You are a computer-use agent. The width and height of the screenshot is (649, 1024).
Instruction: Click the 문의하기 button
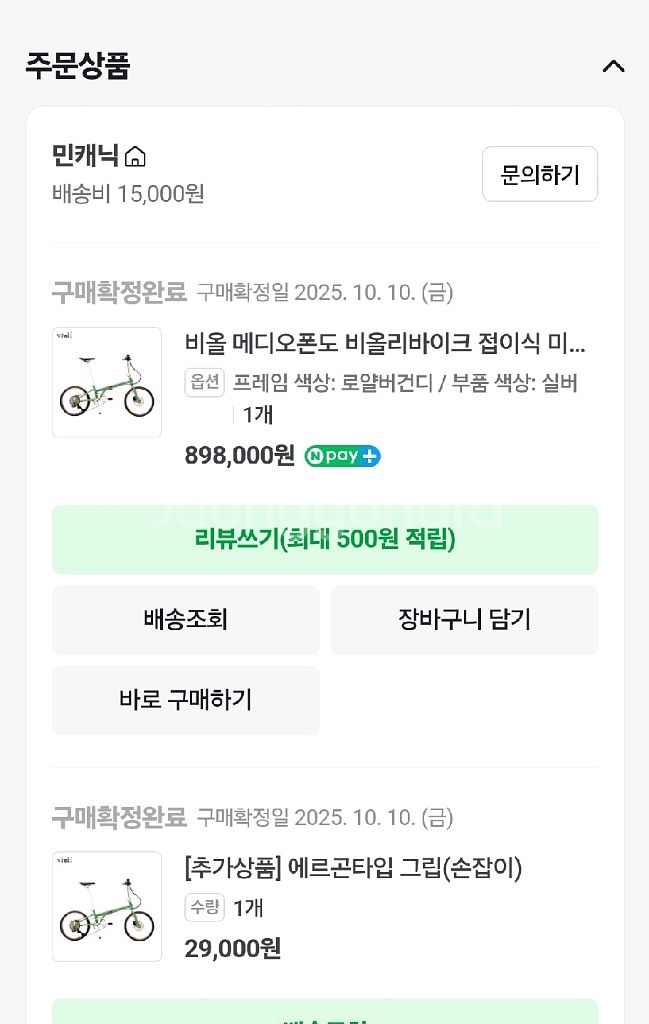(539, 174)
